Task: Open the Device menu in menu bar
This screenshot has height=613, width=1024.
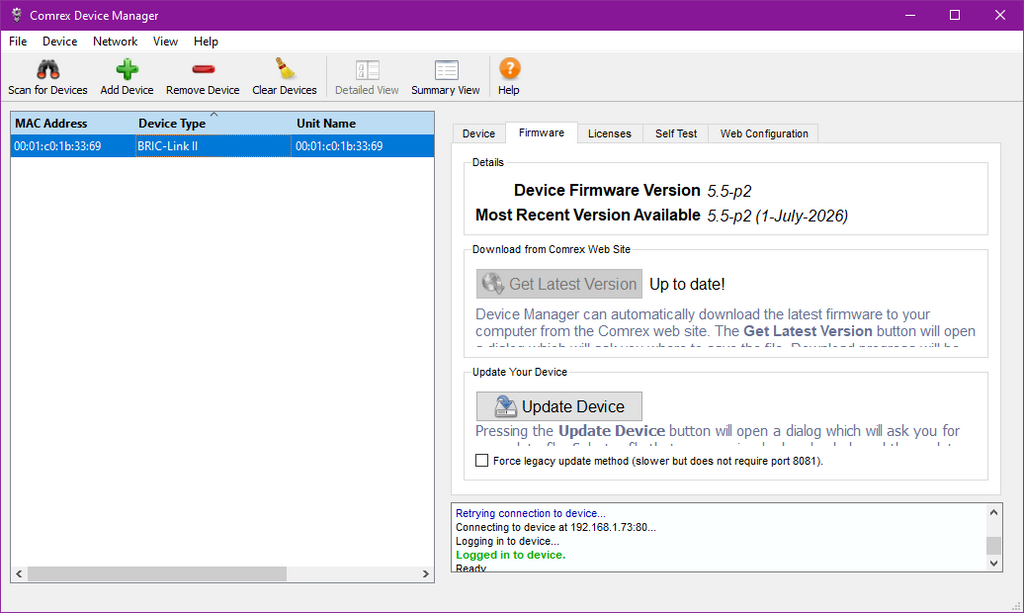Action: click(x=59, y=41)
